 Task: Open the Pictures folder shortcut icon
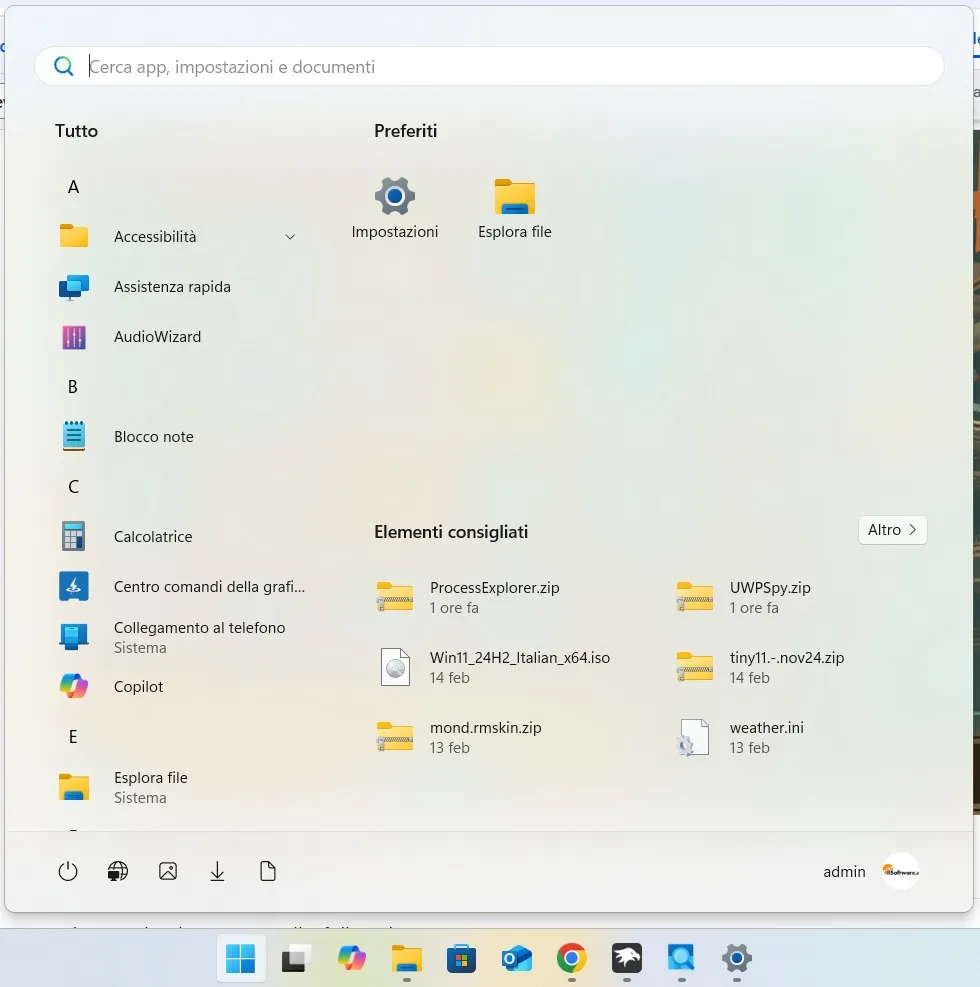[x=168, y=872]
